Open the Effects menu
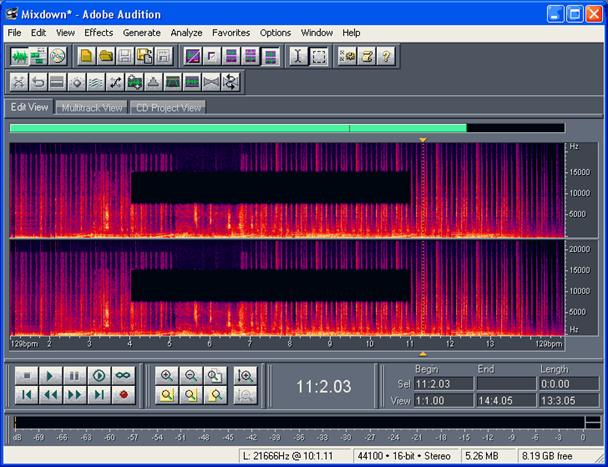The width and height of the screenshot is (608, 467). 99,32
